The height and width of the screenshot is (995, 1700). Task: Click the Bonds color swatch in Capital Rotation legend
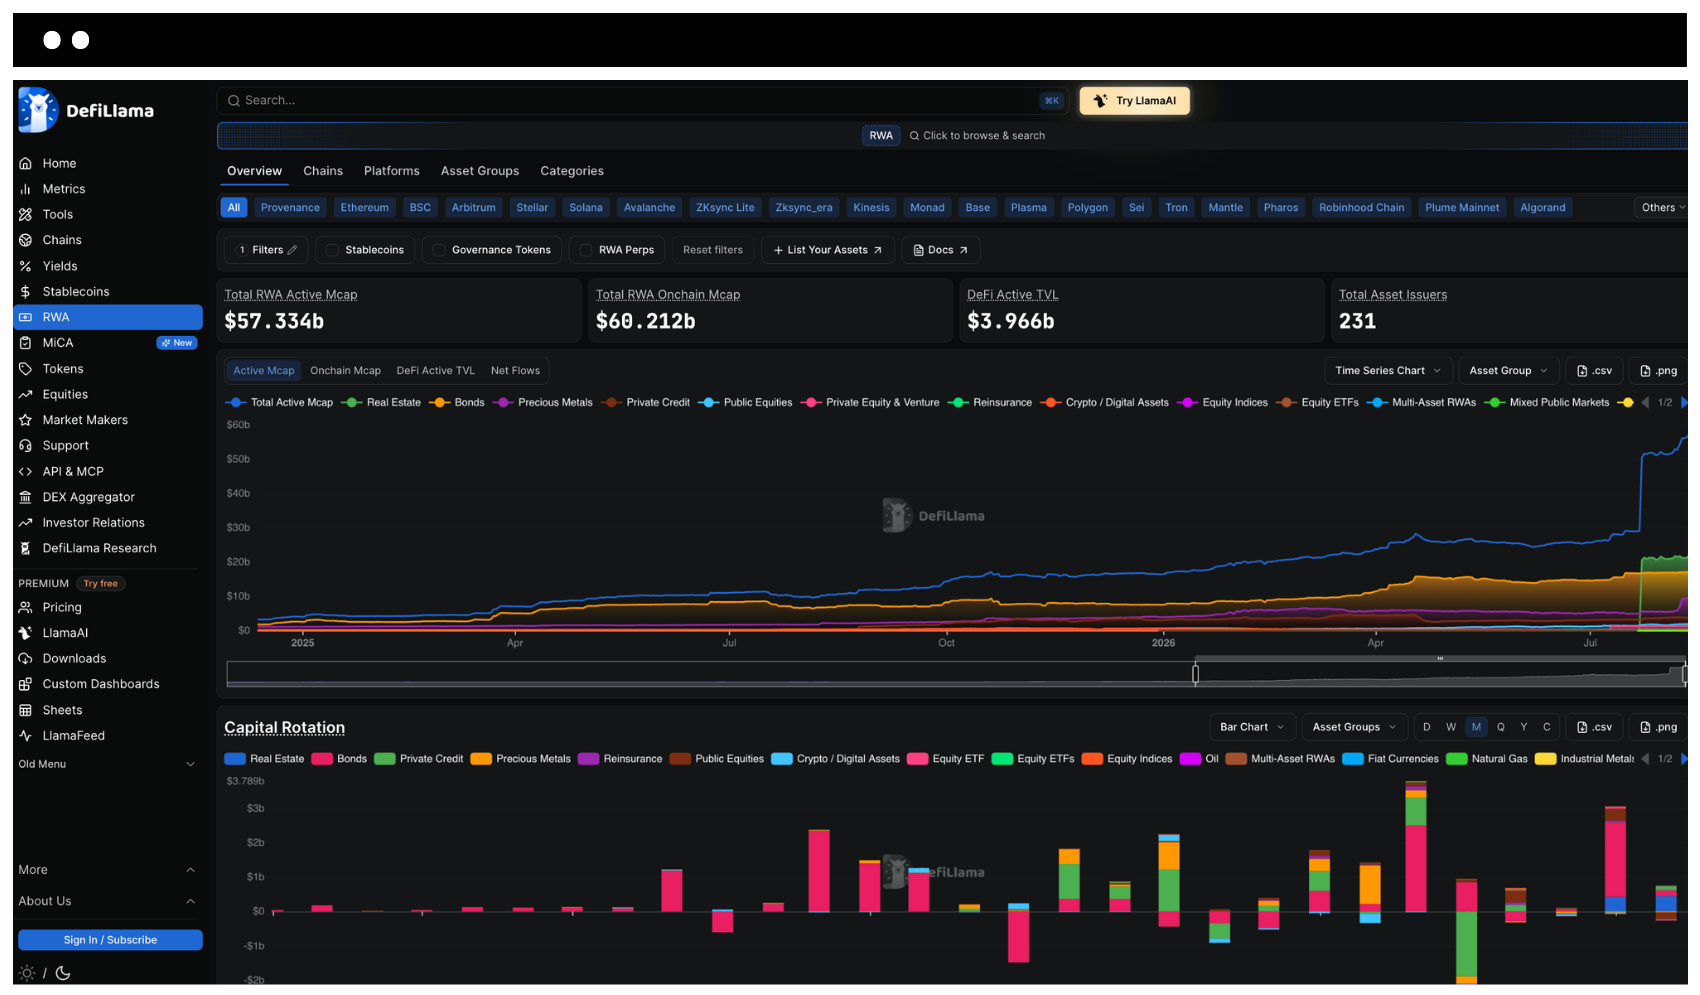tap(322, 759)
